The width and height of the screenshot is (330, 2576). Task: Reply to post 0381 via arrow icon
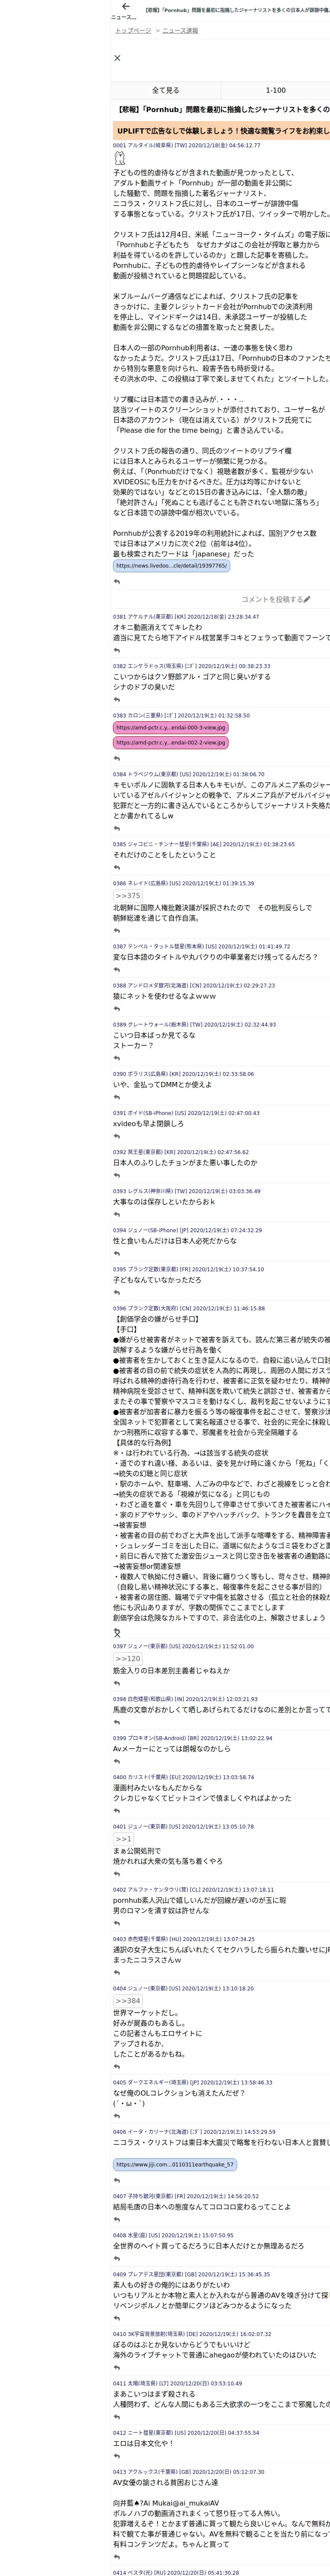117,651
